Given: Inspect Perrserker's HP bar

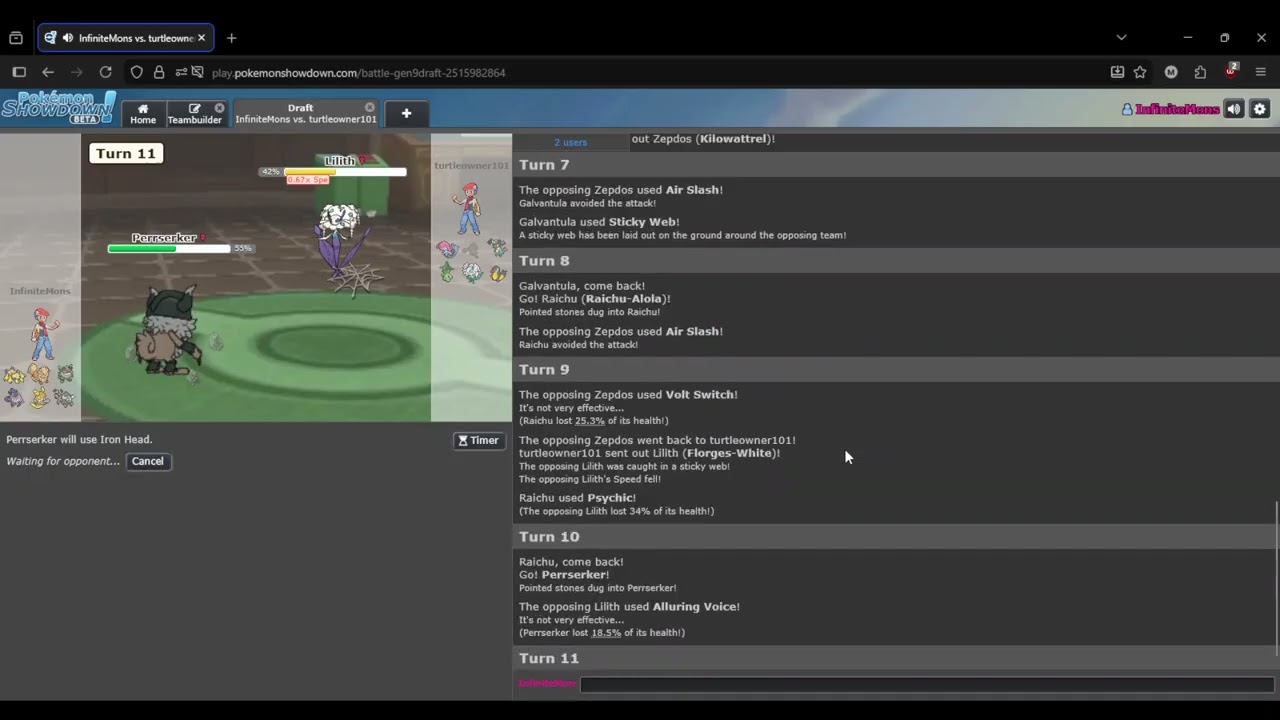Looking at the screenshot, I should pyautogui.click(x=168, y=248).
